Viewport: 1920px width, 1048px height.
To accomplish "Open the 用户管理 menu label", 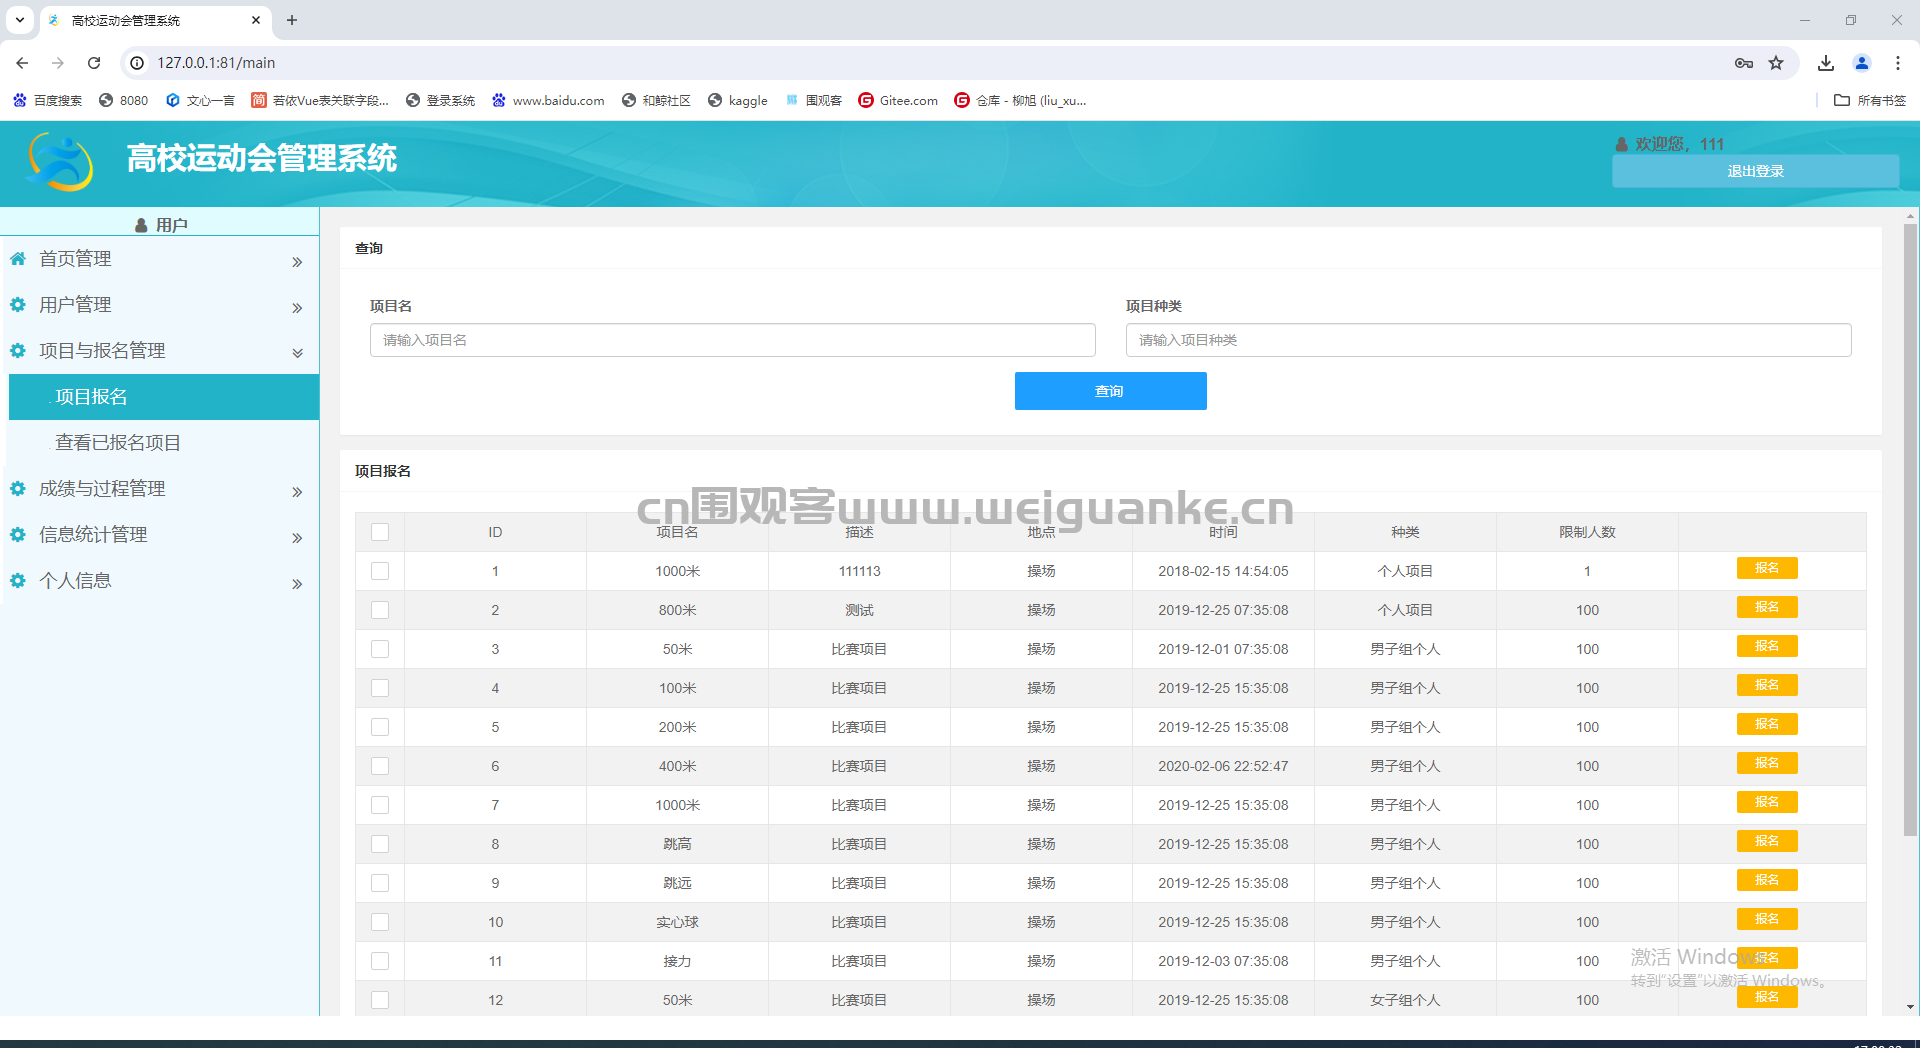I will coord(75,304).
